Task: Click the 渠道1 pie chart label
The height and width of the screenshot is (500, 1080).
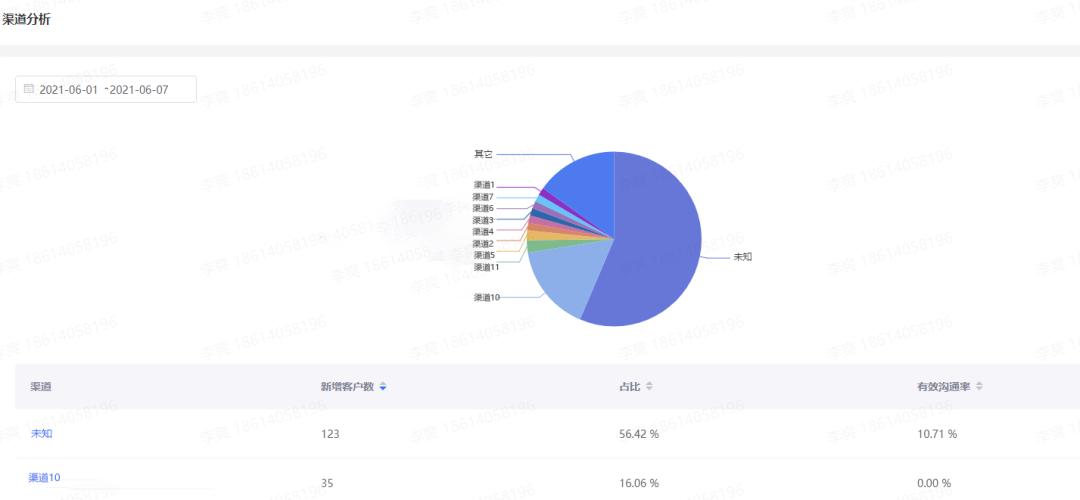Action: [484, 185]
